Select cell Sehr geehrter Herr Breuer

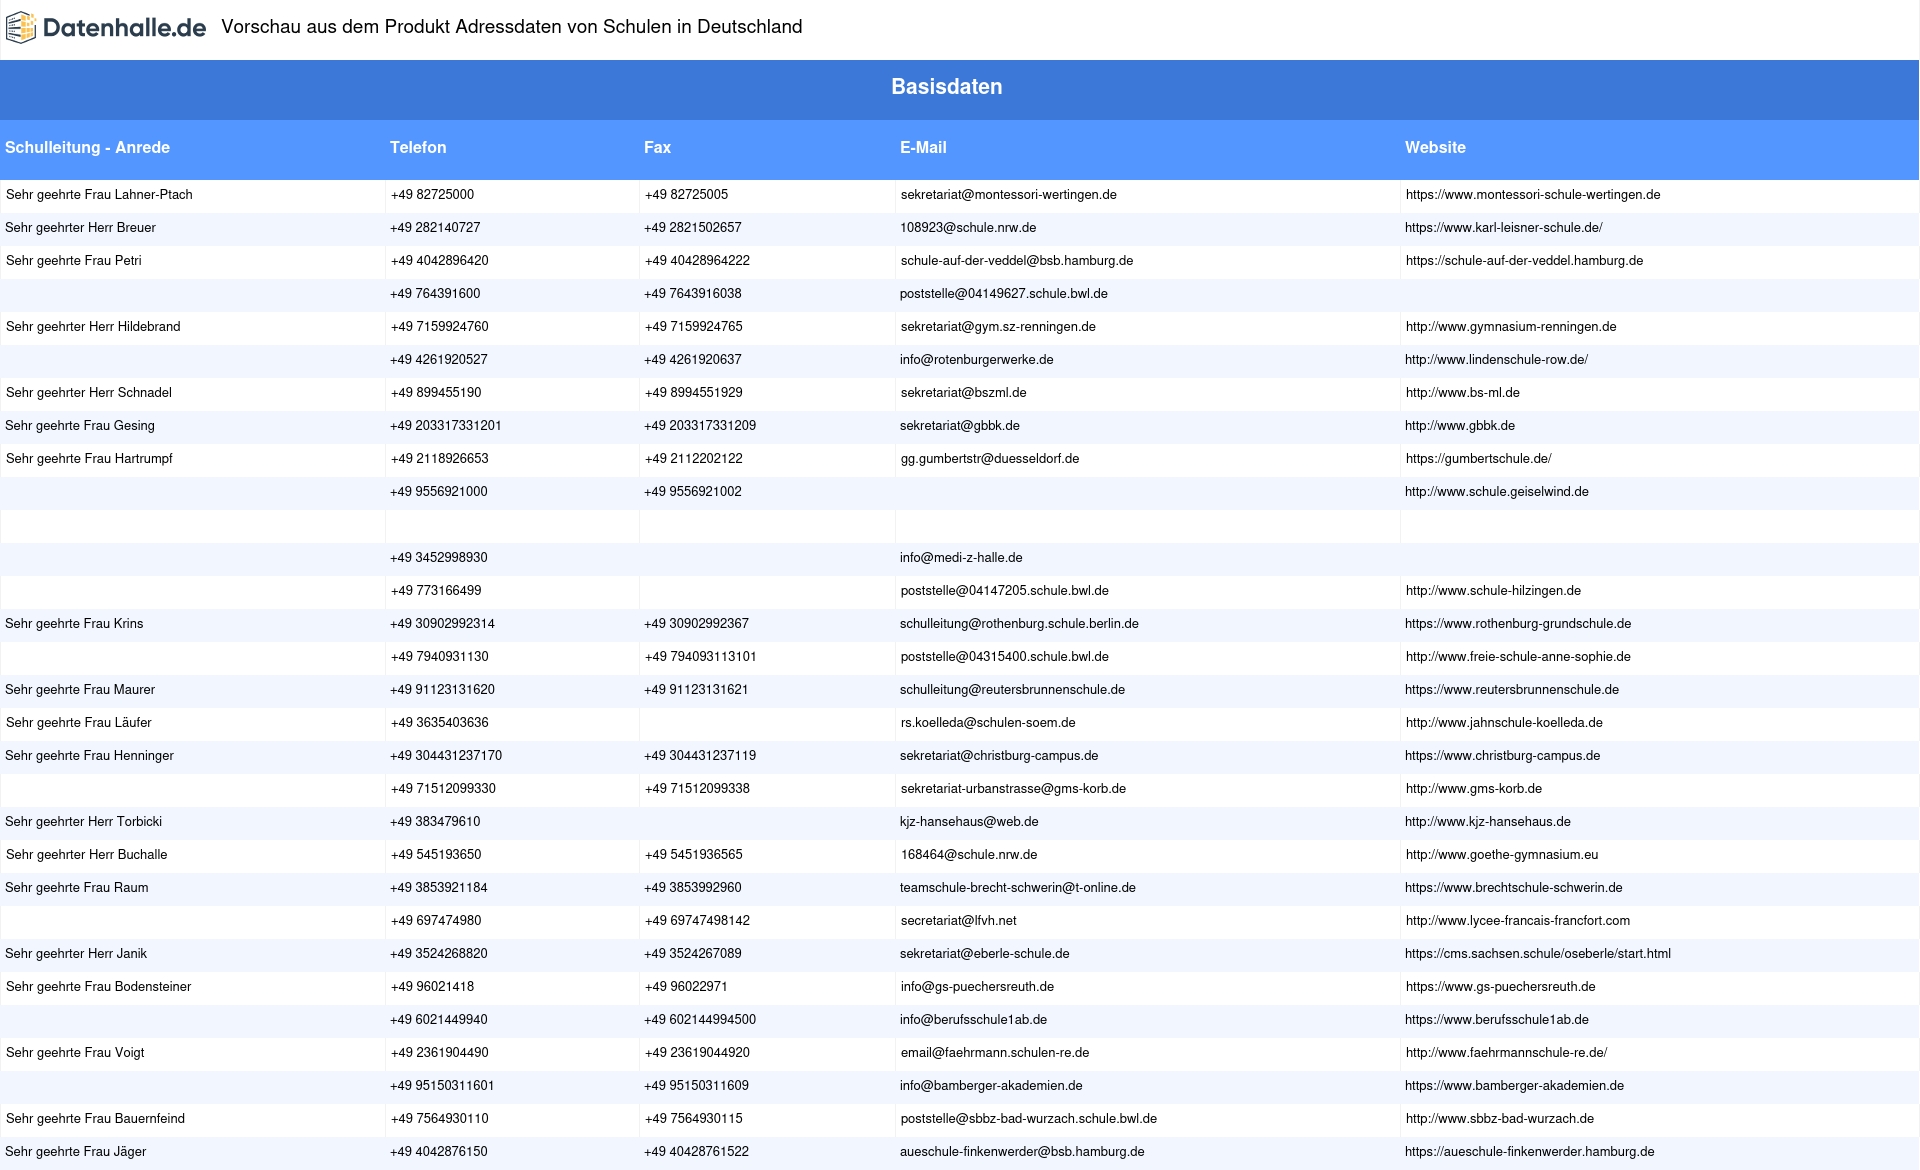point(80,228)
